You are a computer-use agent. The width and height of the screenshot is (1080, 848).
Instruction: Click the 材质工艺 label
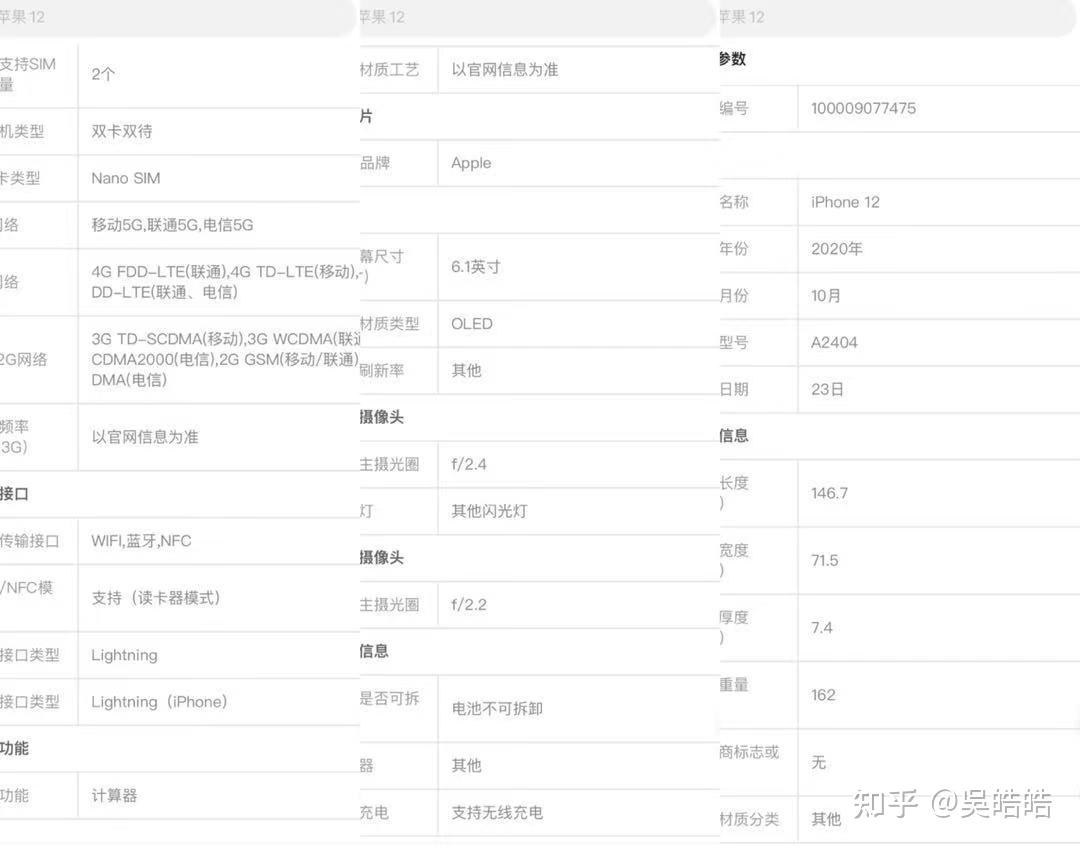[x=389, y=70]
